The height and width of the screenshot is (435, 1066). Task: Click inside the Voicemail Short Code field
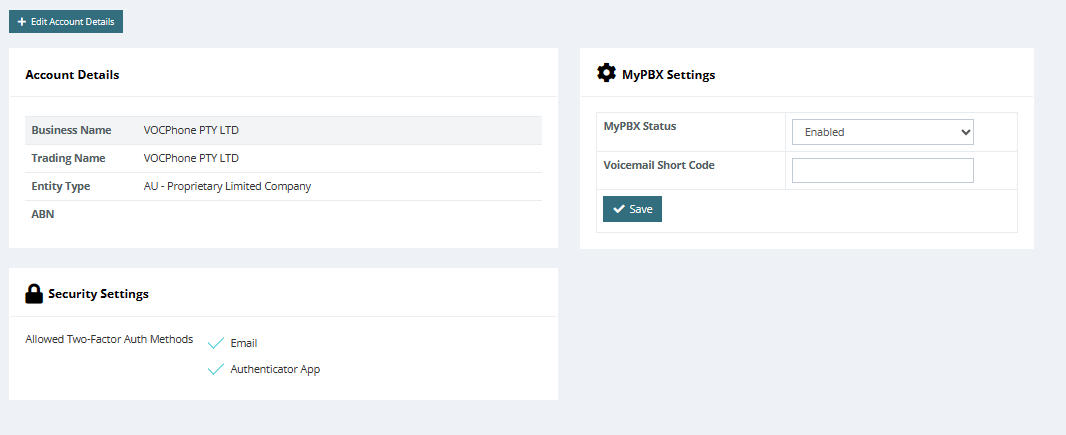[882, 171]
